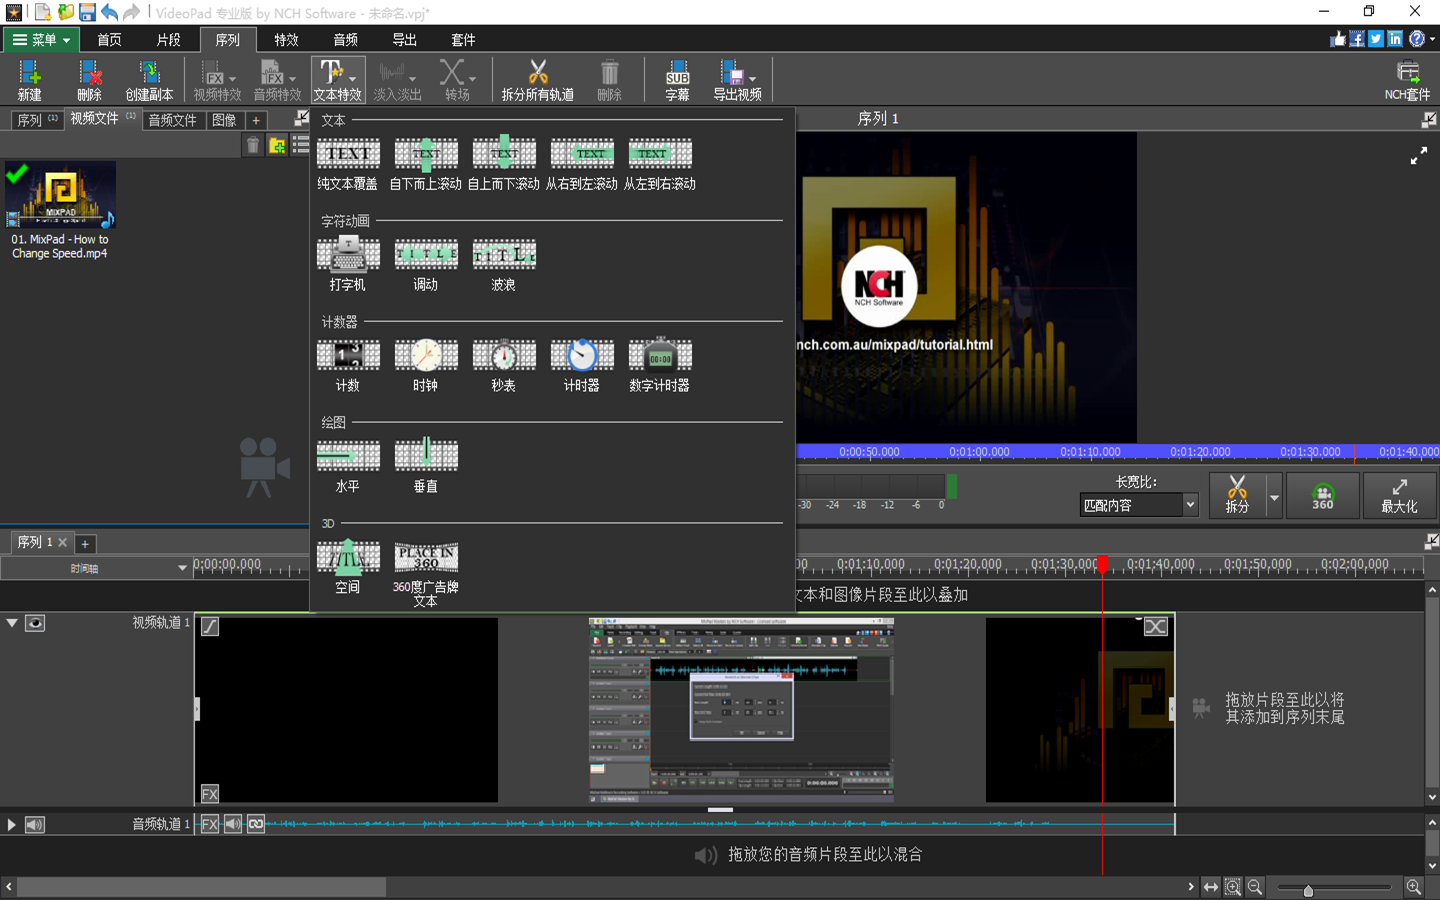Viewport: 1440px width, 900px height.
Task: Mute 音频轨道 1 via speaker toggle
Action: point(35,825)
